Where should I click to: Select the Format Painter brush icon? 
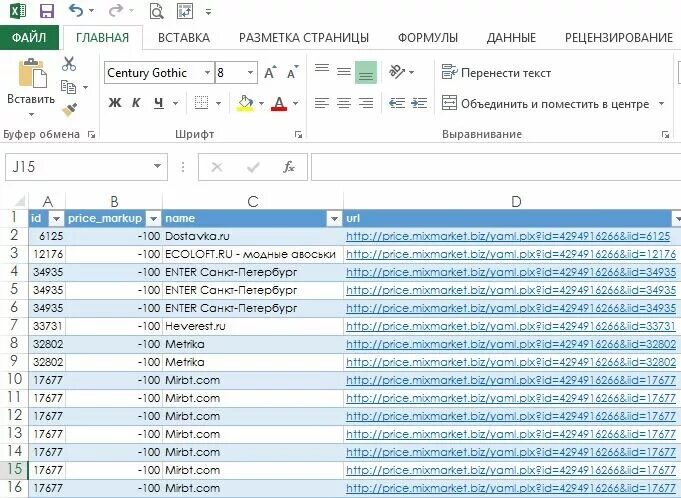coord(69,110)
